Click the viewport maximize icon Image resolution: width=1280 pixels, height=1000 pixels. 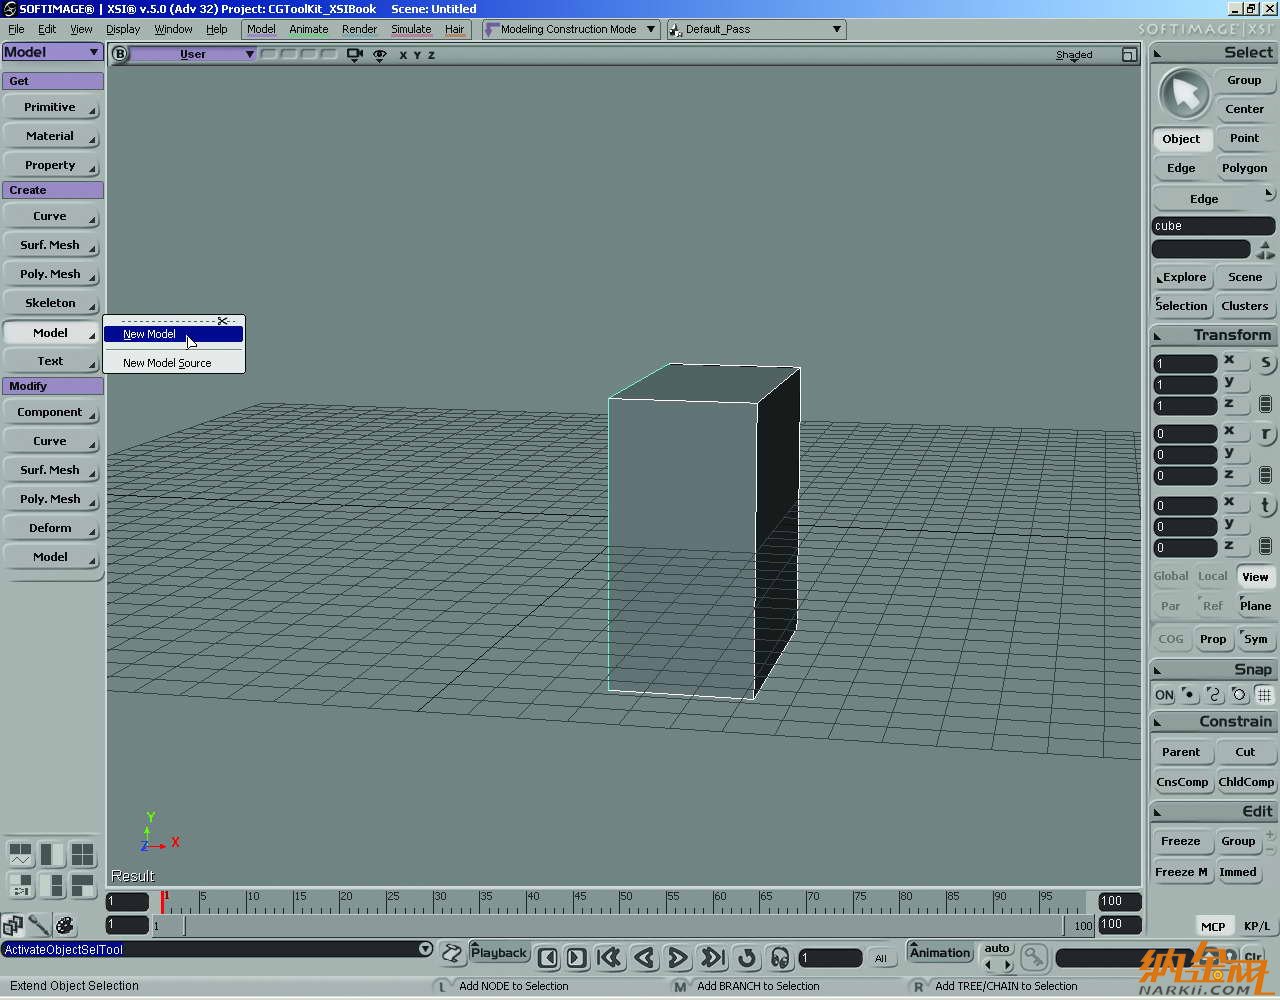pos(1129,55)
